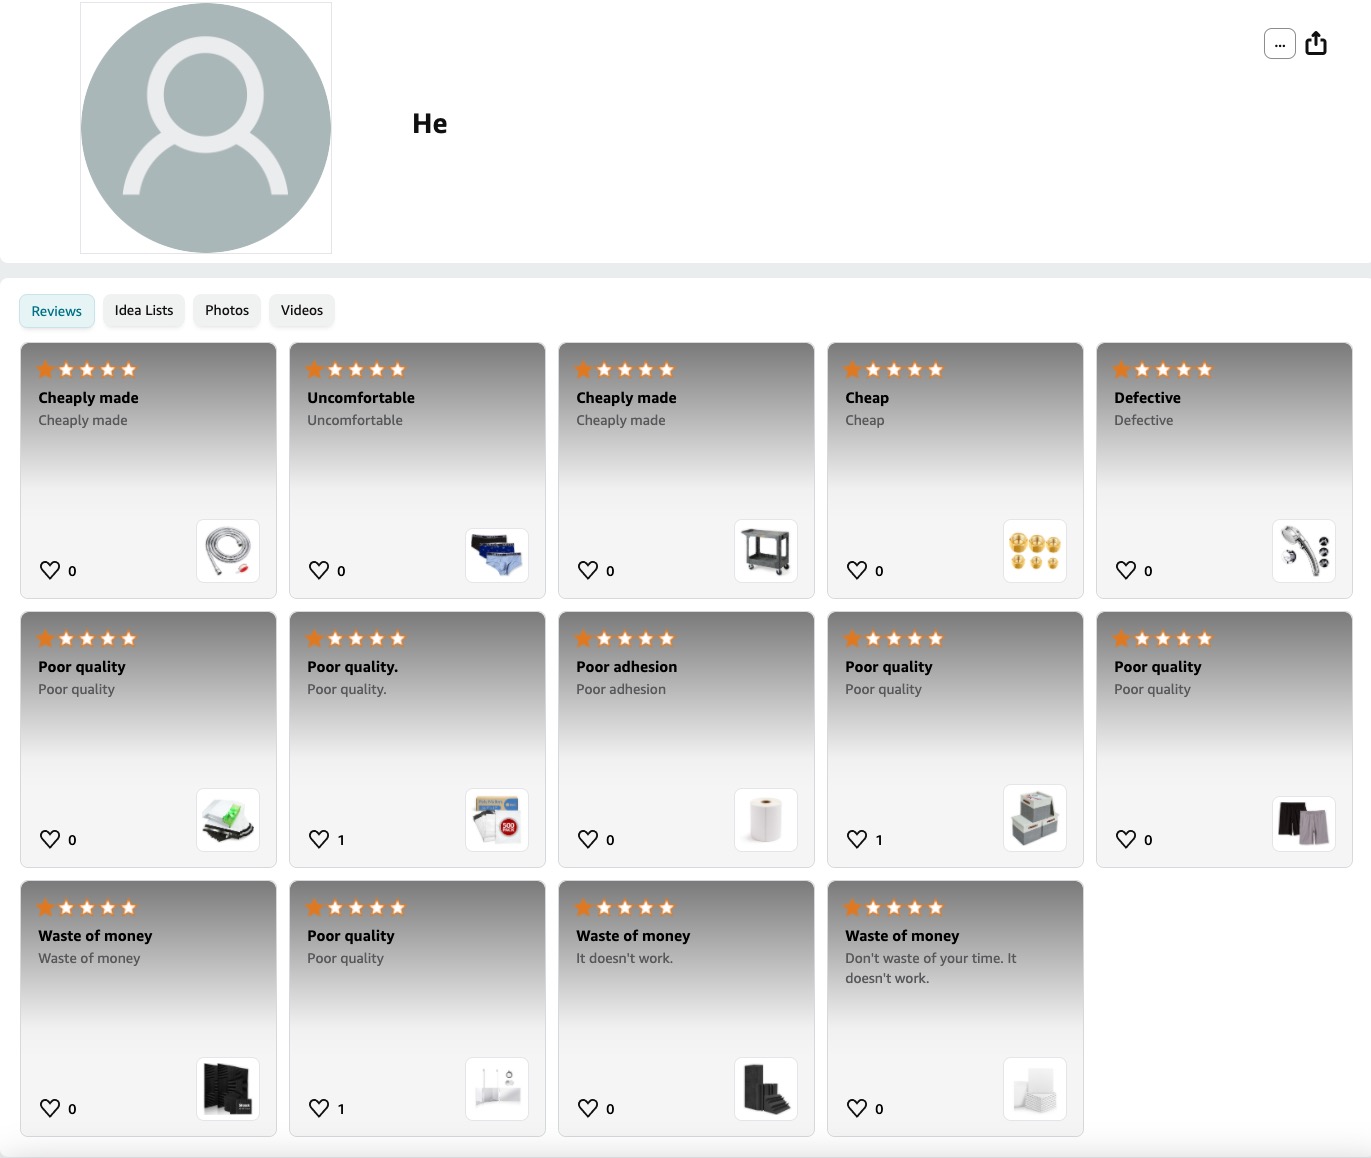The height and width of the screenshot is (1158, 1371).
Task: Like the Uncomfortable review via heart icon
Action: point(319,570)
